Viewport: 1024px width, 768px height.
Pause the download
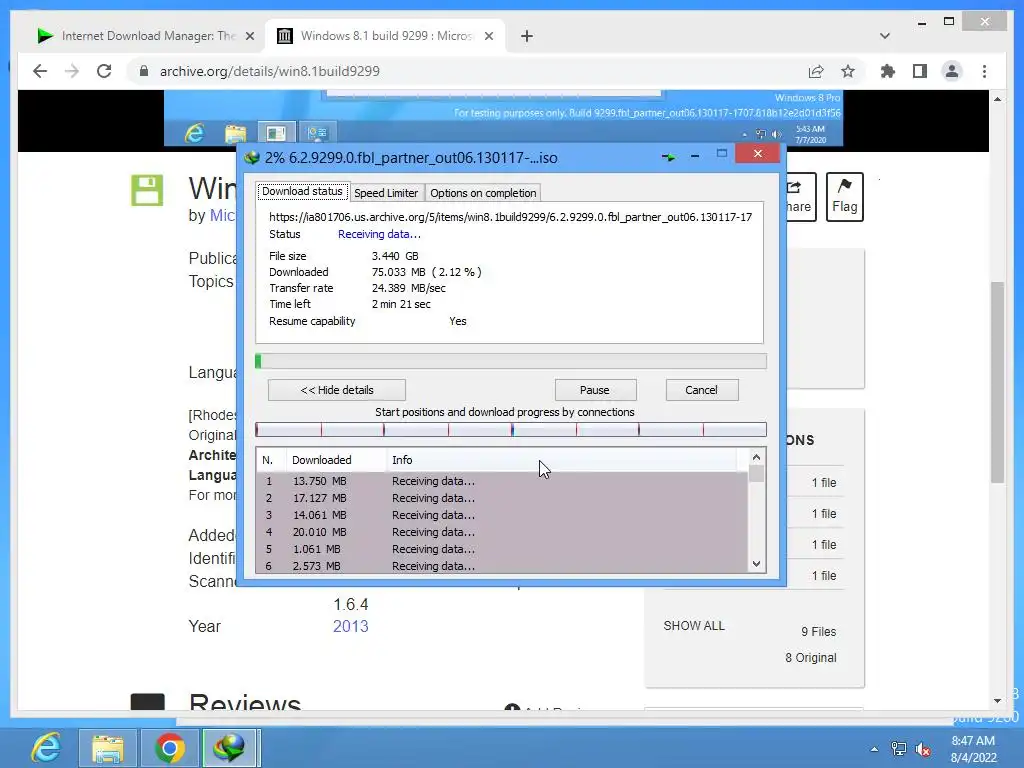[x=595, y=390]
